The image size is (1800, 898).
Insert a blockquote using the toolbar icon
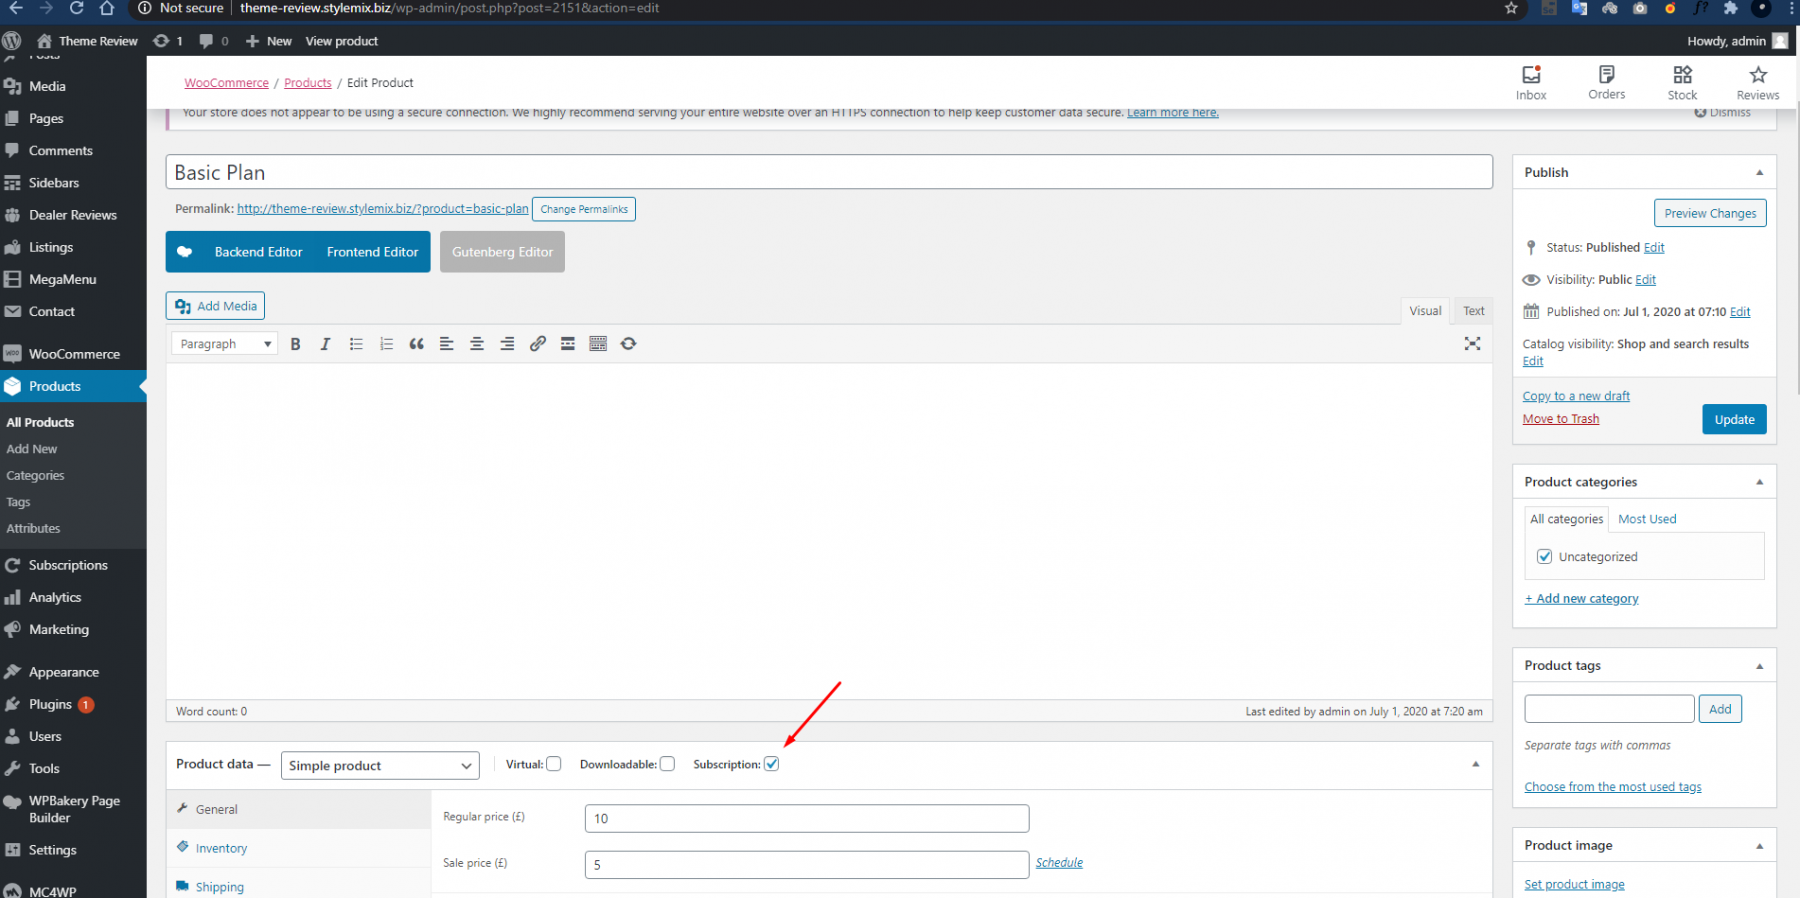pos(416,344)
